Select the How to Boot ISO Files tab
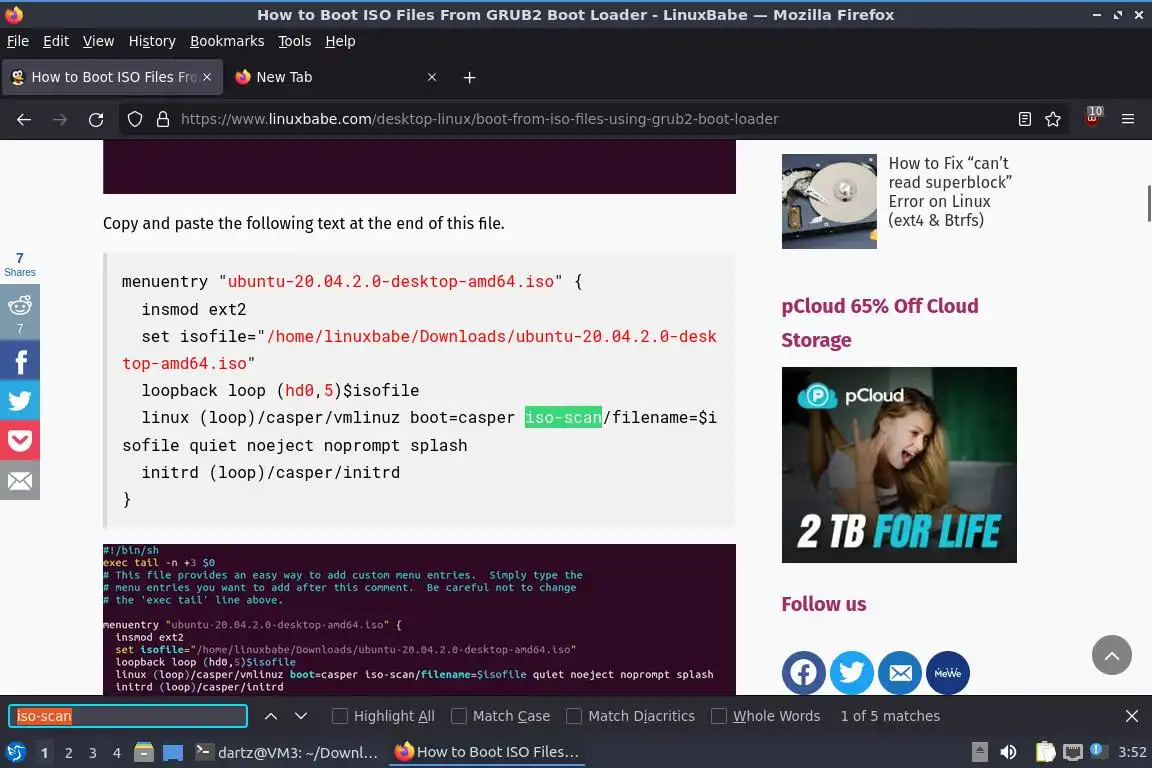1152x768 pixels. coord(112,77)
